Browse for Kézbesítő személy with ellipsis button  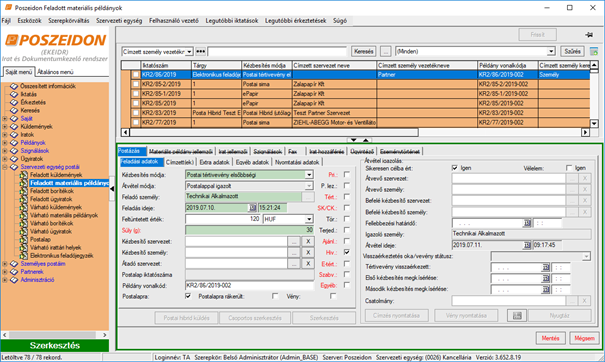tap(294, 252)
